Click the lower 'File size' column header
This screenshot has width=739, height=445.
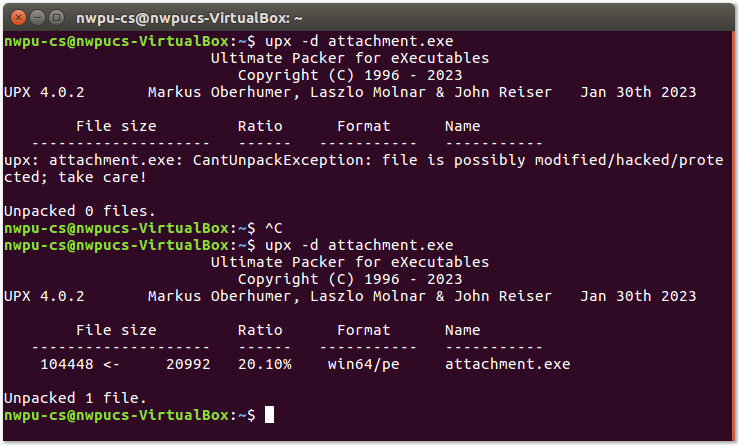pyautogui.click(x=116, y=330)
